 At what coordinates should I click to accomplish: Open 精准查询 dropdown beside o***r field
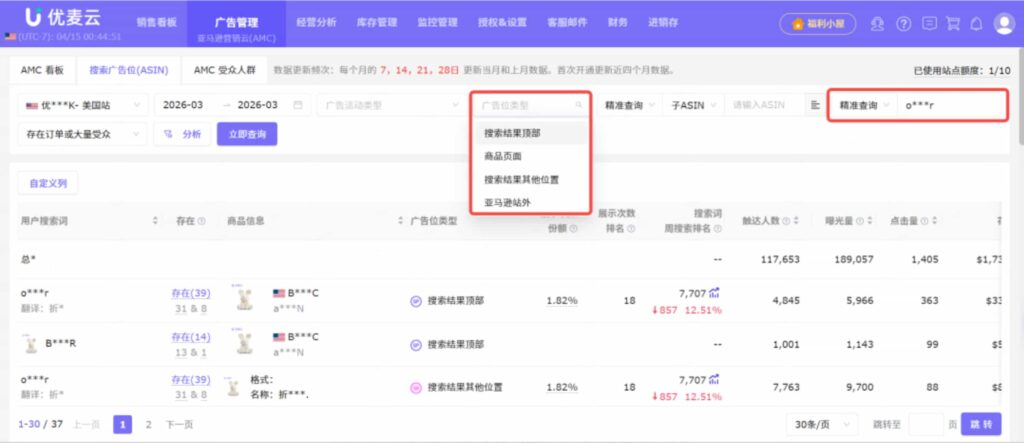[x=864, y=105]
